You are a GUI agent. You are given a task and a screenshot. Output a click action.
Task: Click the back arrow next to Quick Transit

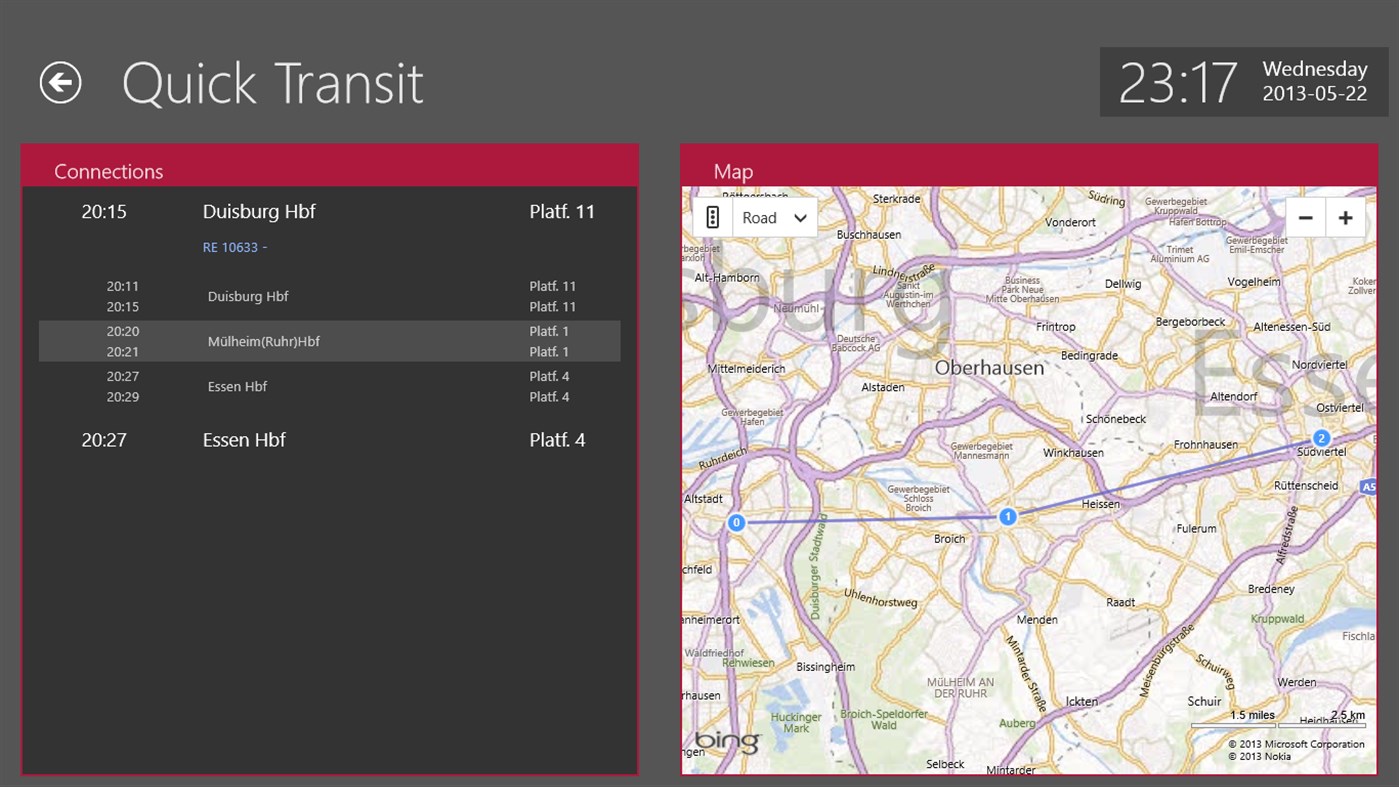(x=60, y=82)
